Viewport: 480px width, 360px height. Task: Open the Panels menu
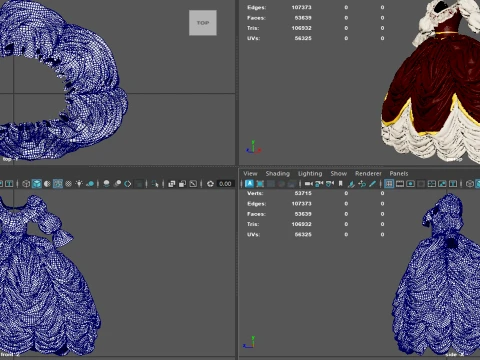pyautogui.click(x=399, y=173)
